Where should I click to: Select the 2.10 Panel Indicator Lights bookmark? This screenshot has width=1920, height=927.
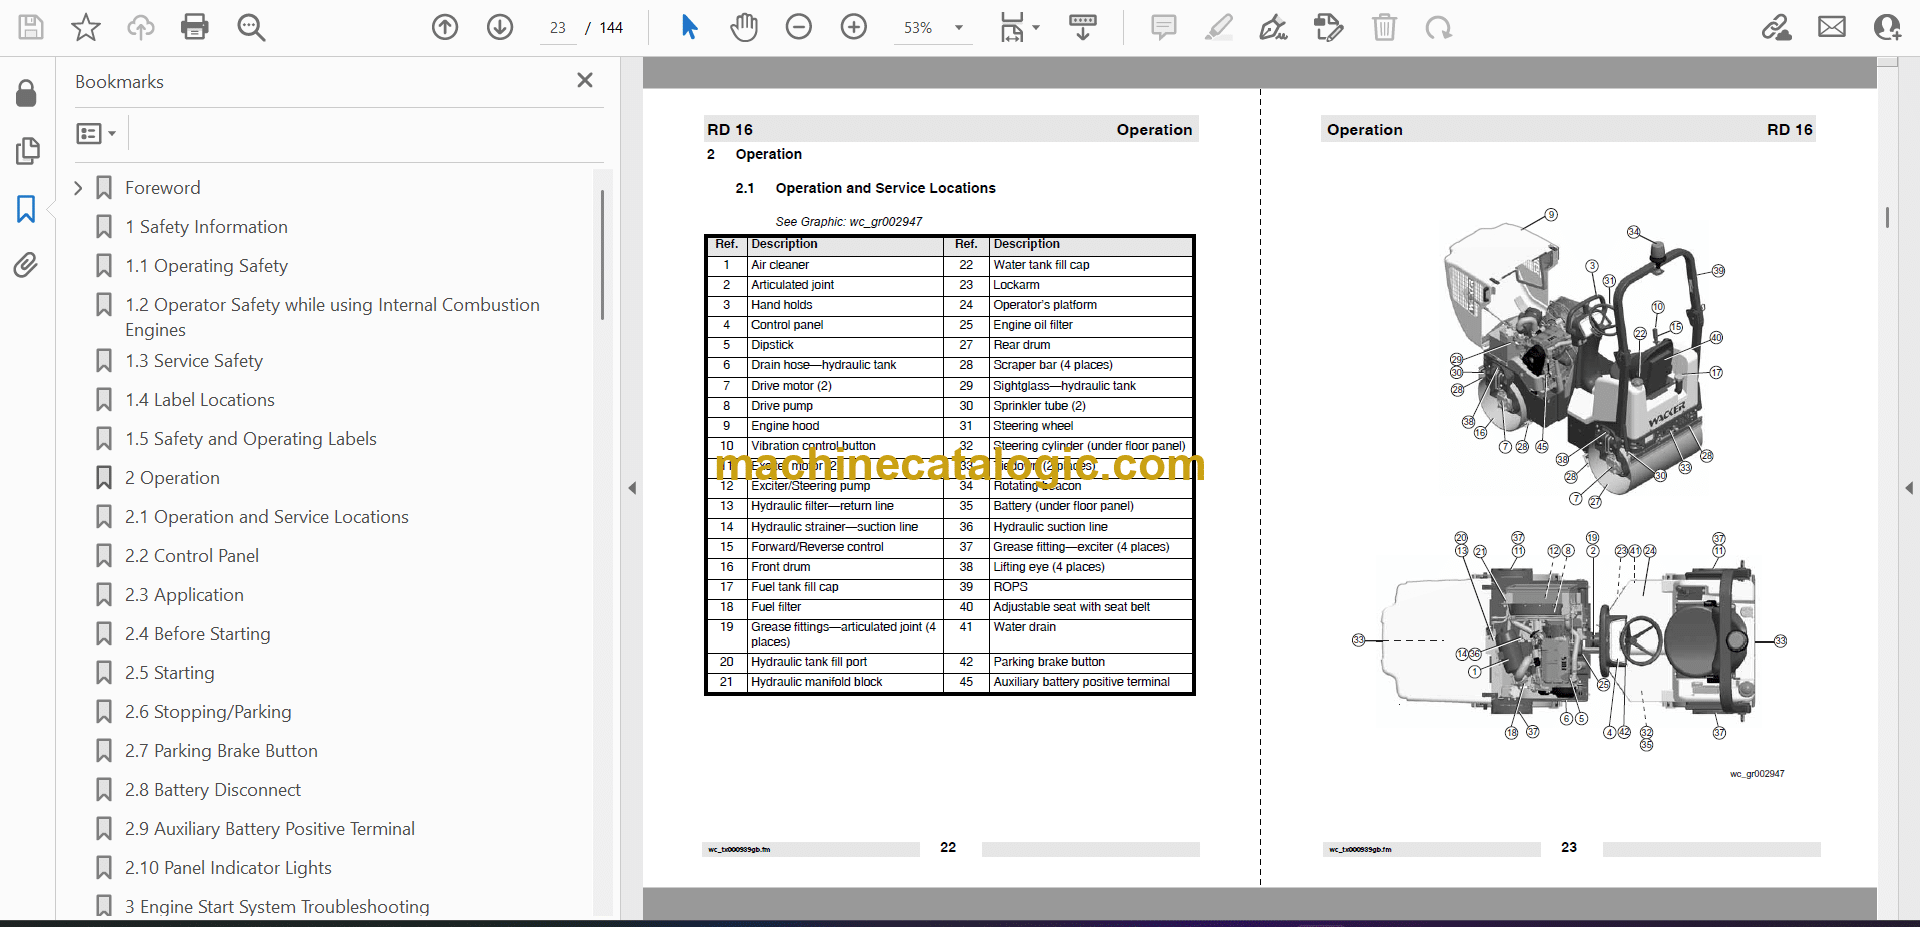228,868
